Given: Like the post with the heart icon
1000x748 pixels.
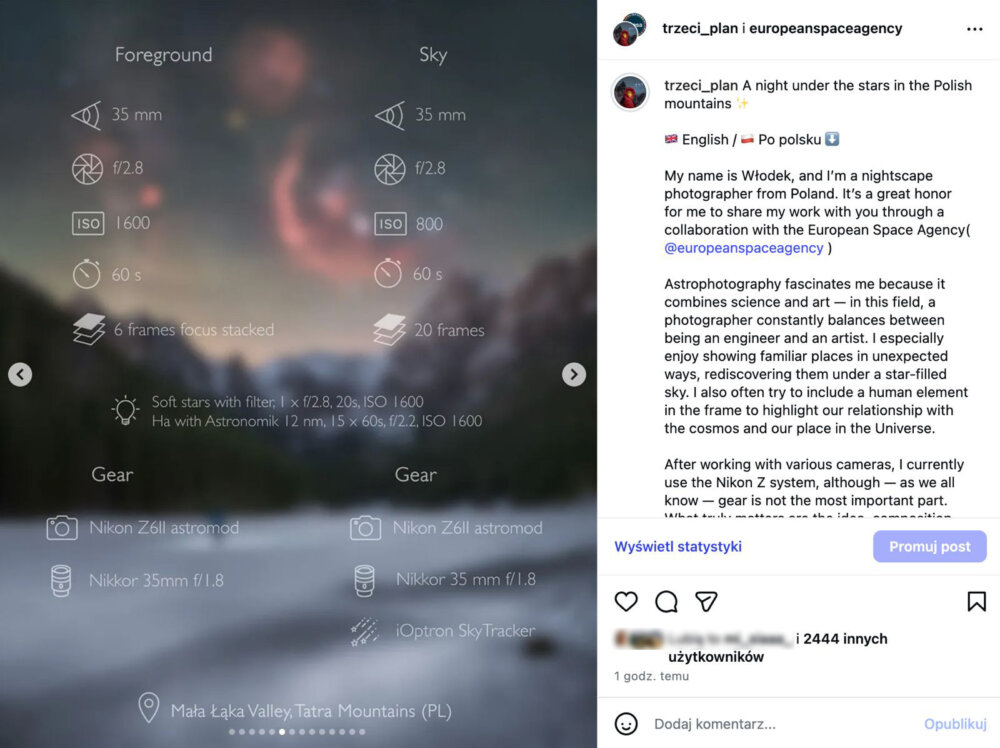Looking at the screenshot, I should (626, 601).
